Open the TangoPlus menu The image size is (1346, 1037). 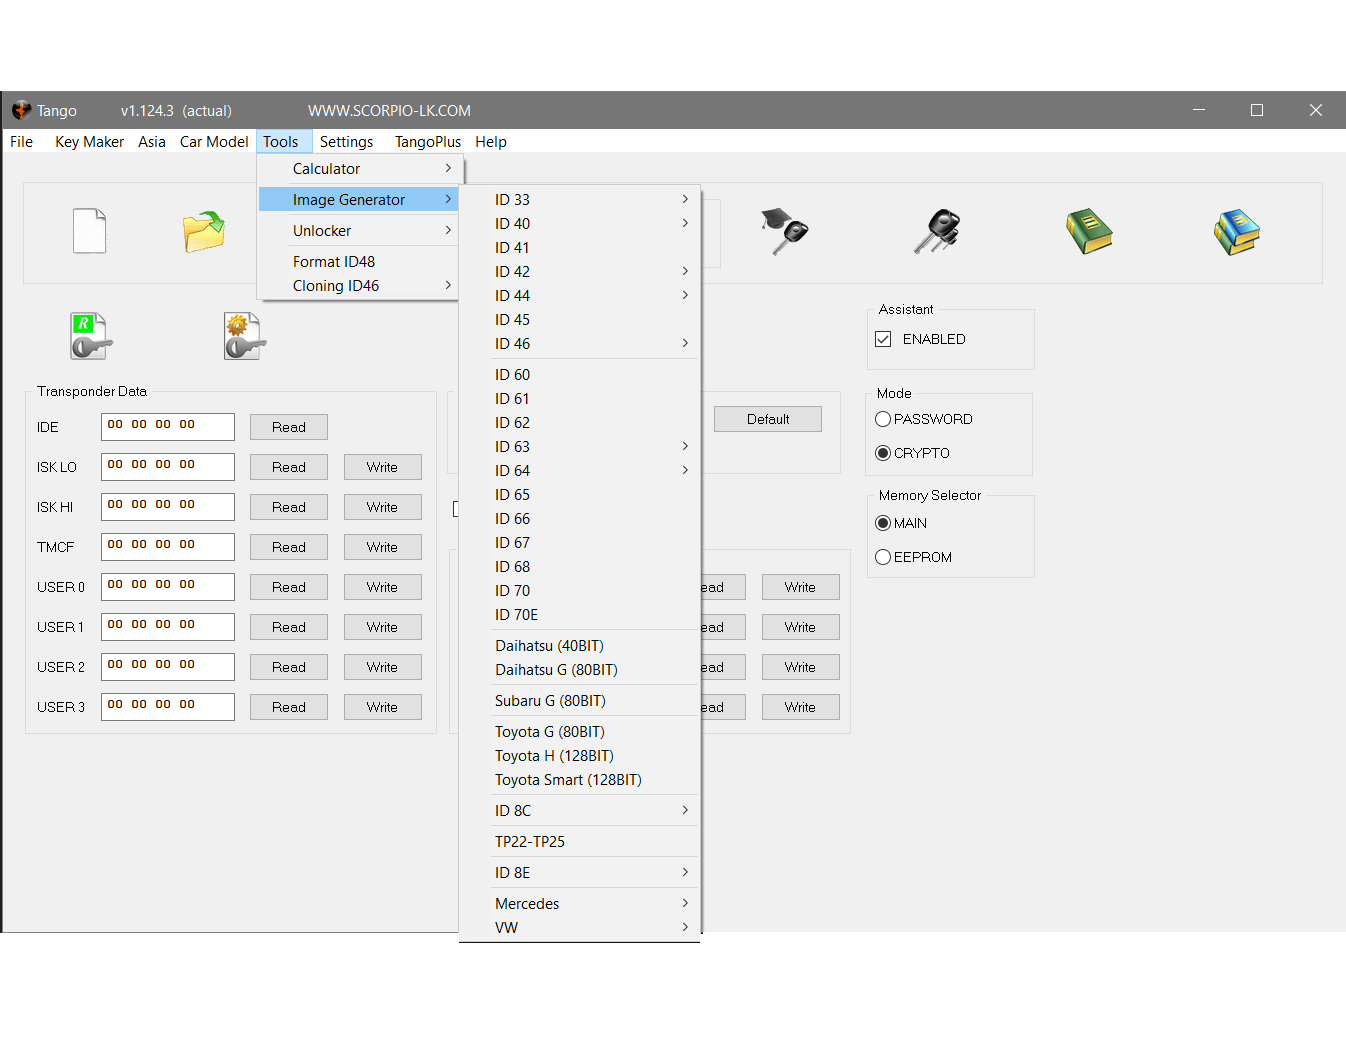428,142
